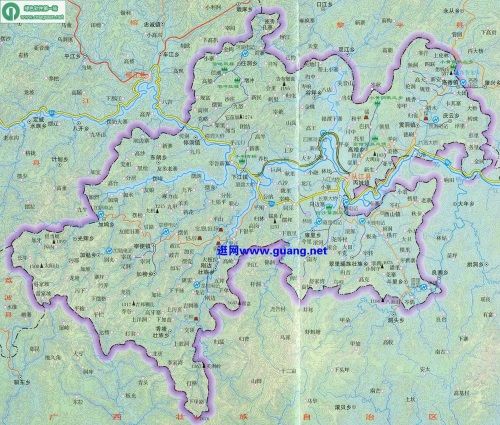Click the 斗里乡 label

tap(395, 281)
